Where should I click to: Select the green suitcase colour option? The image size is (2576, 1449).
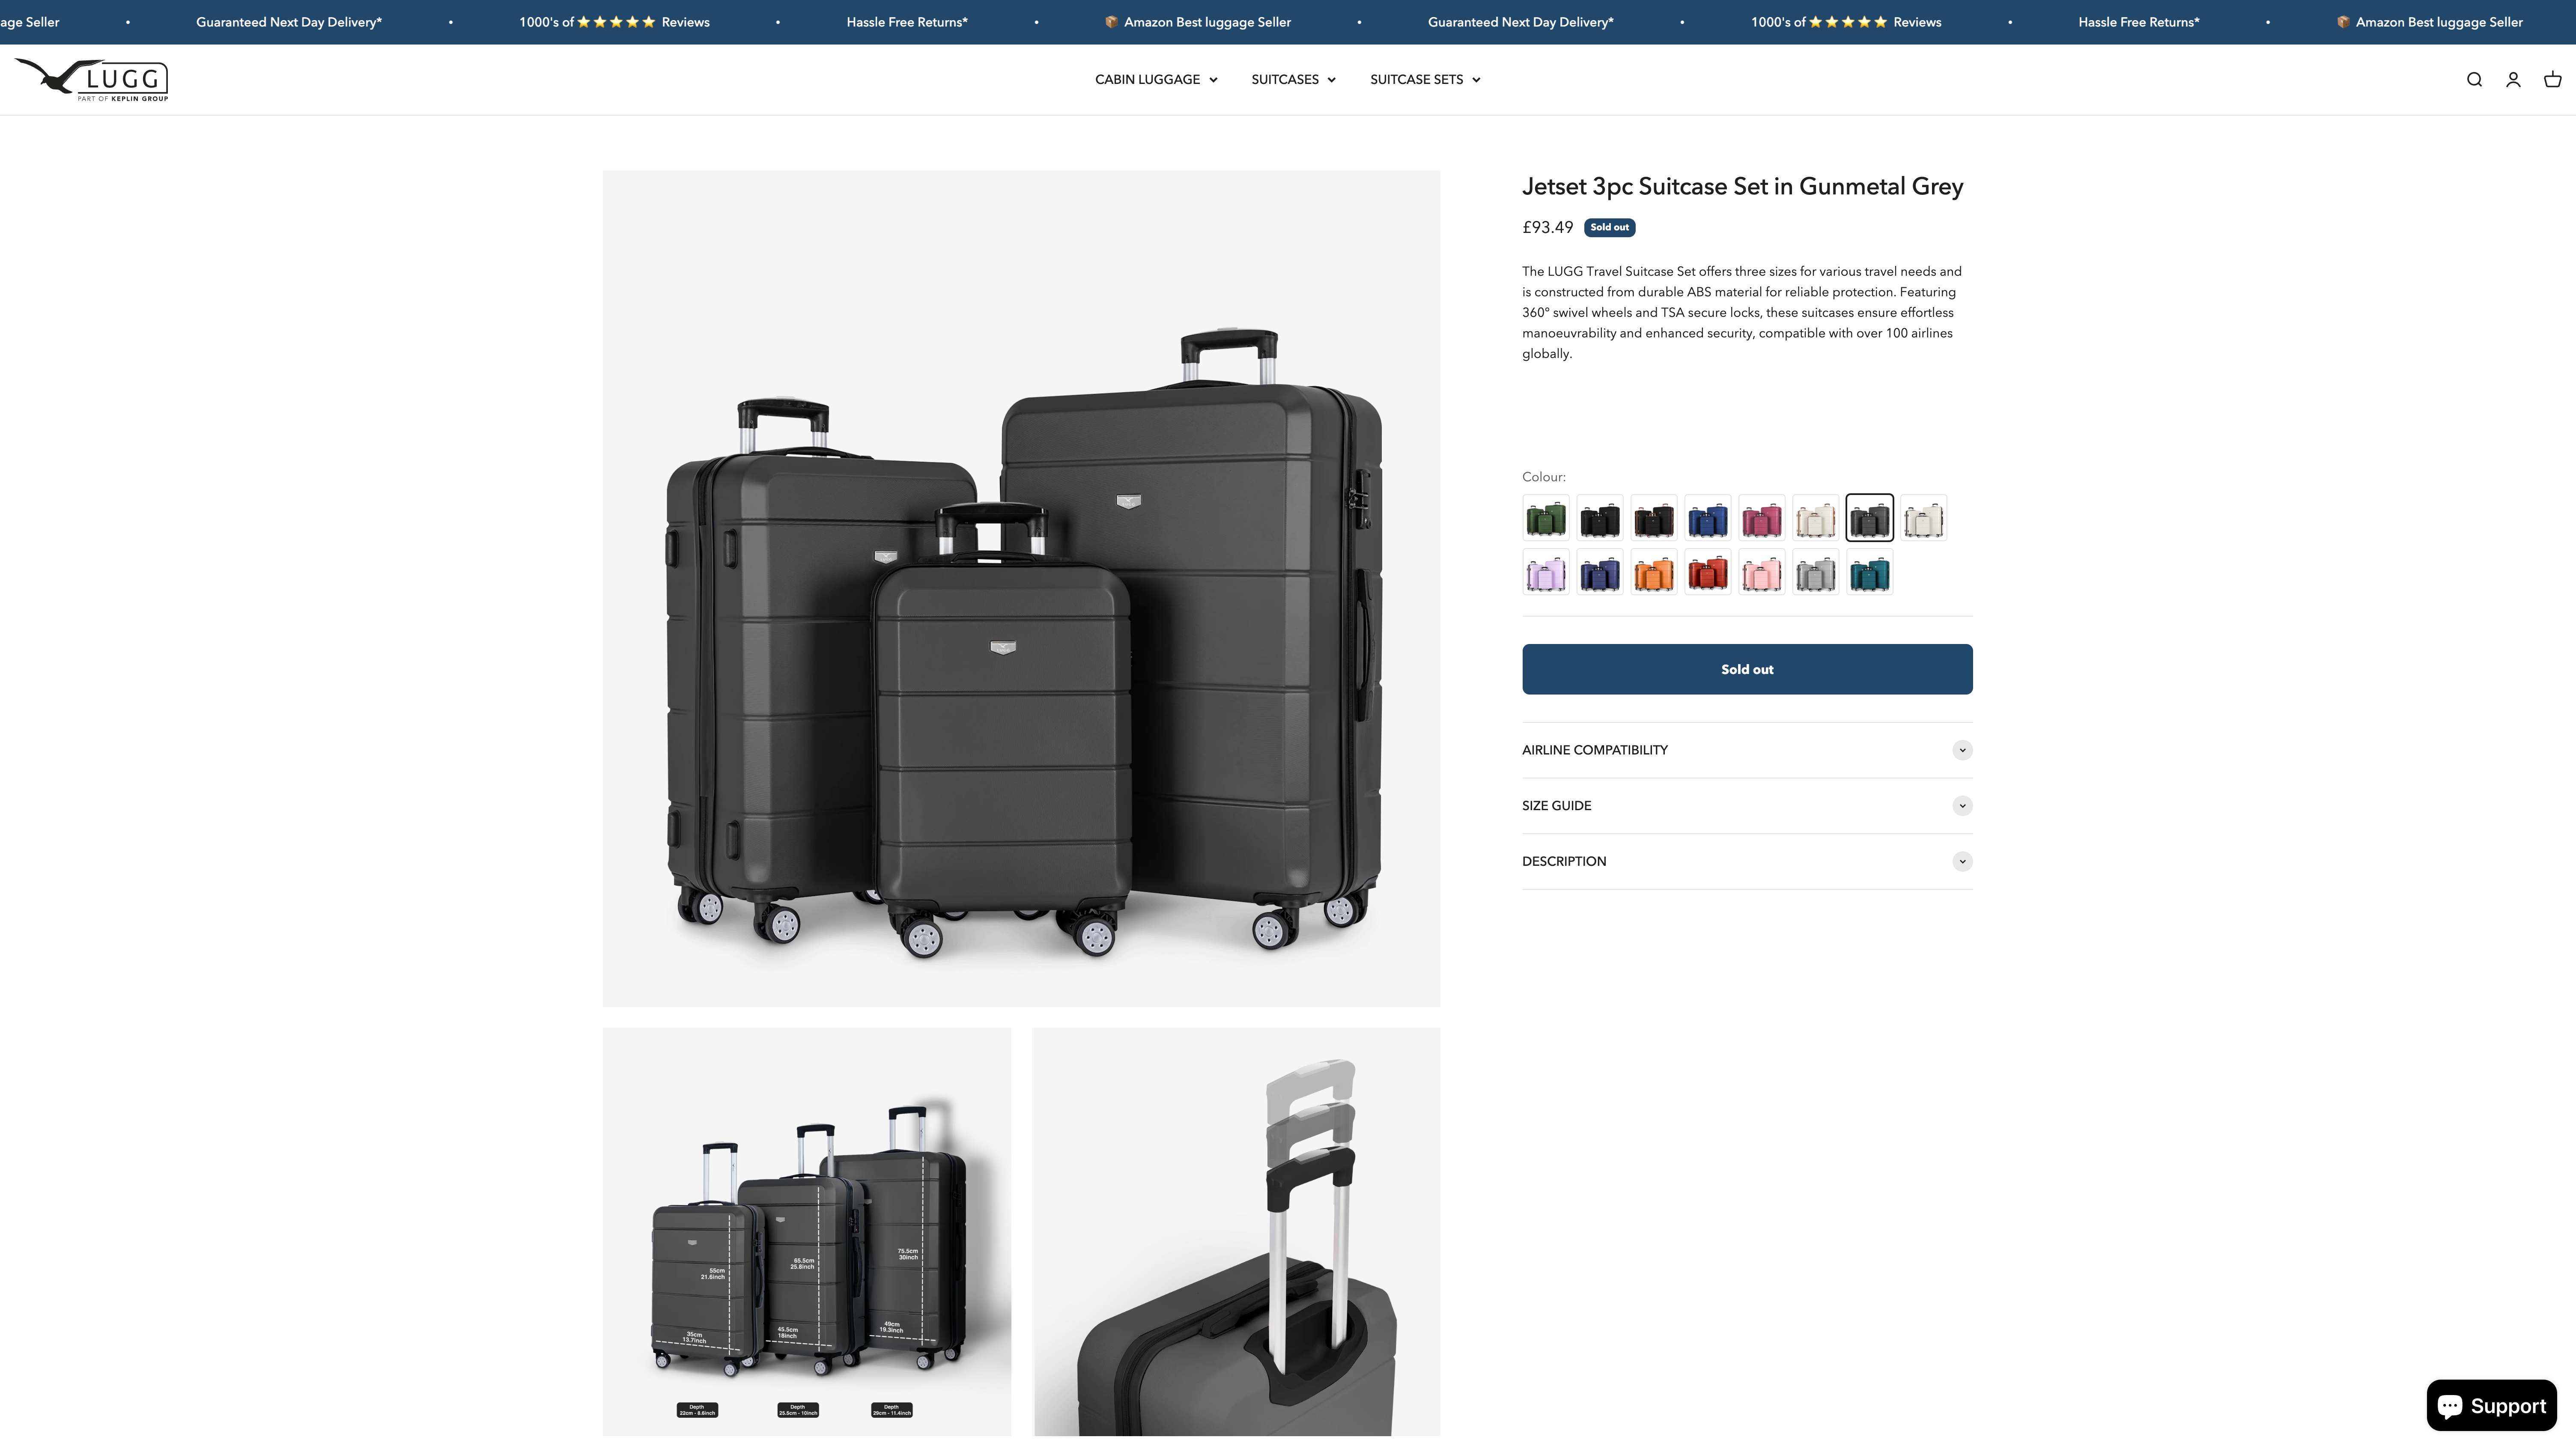tap(1546, 518)
